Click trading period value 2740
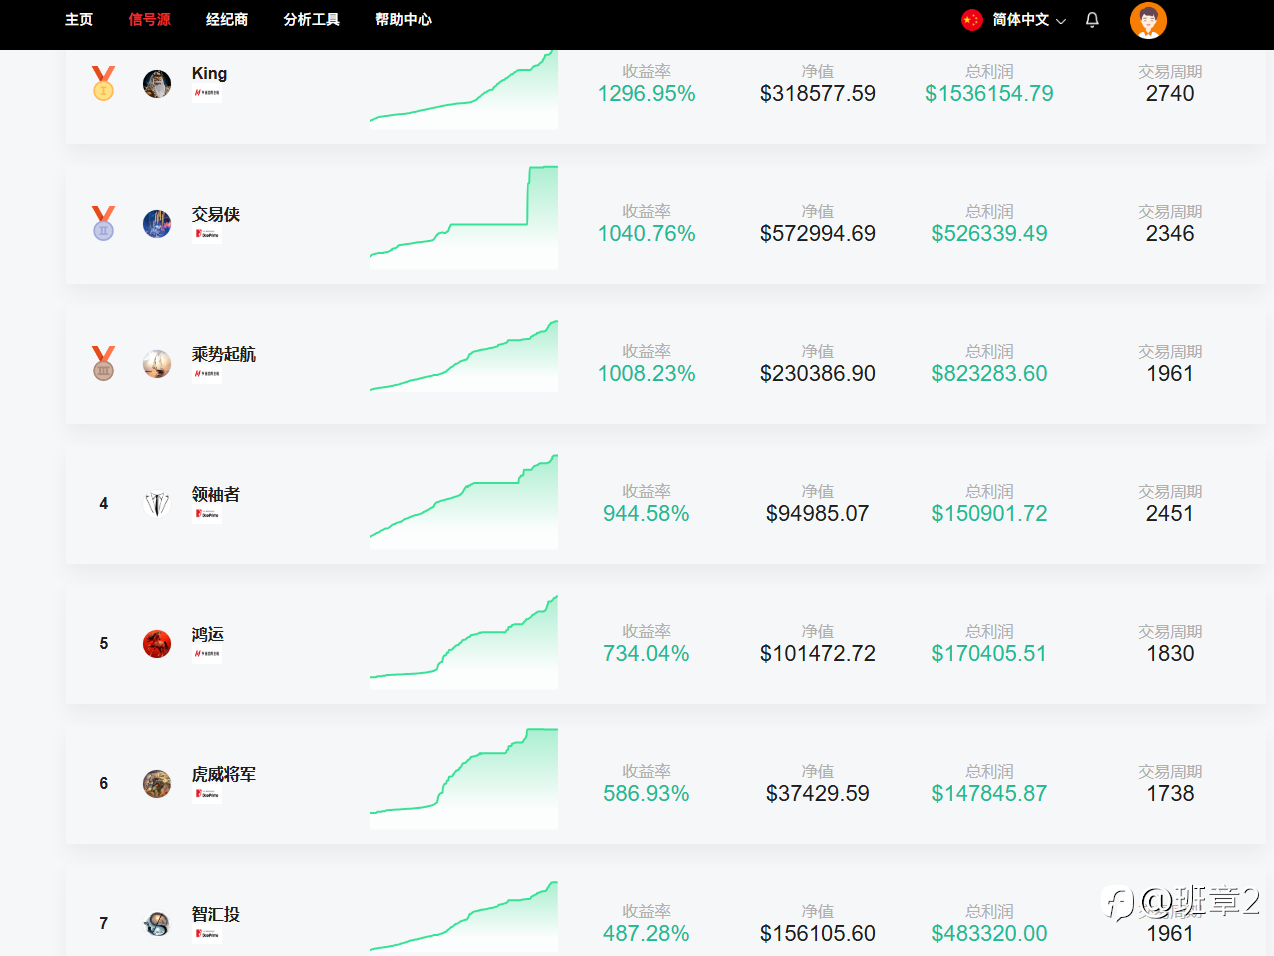This screenshot has width=1274, height=956. click(x=1170, y=94)
